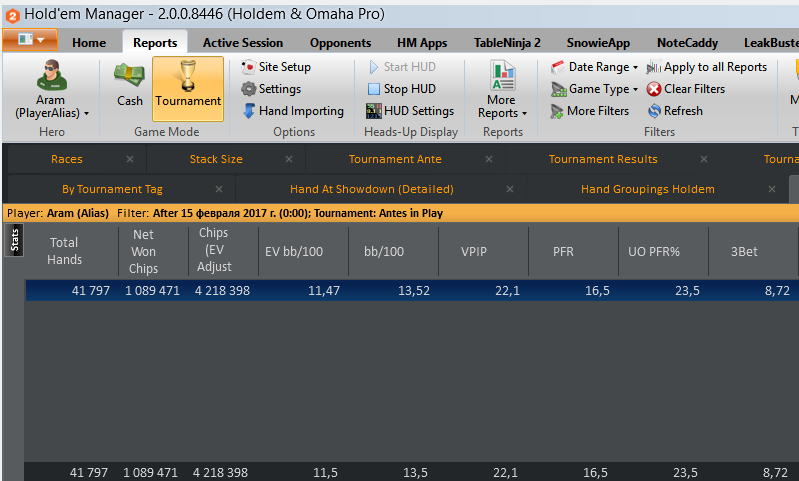The width and height of the screenshot is (799, 481).
Task: Select Cash game mode
Action: pyautogui.click(x=129, y=85)
